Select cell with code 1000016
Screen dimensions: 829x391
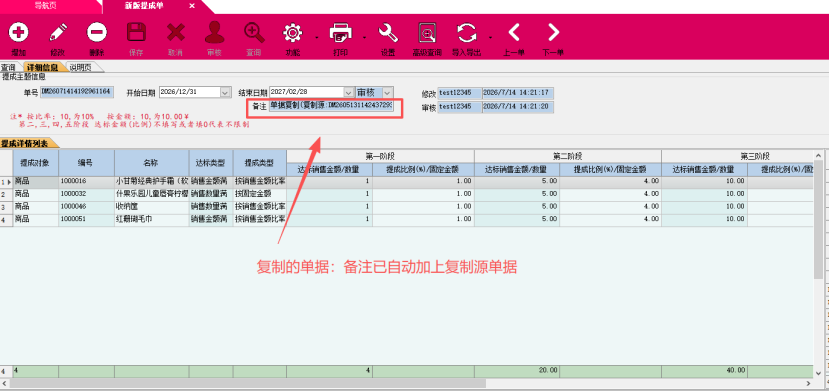(86, 182)
